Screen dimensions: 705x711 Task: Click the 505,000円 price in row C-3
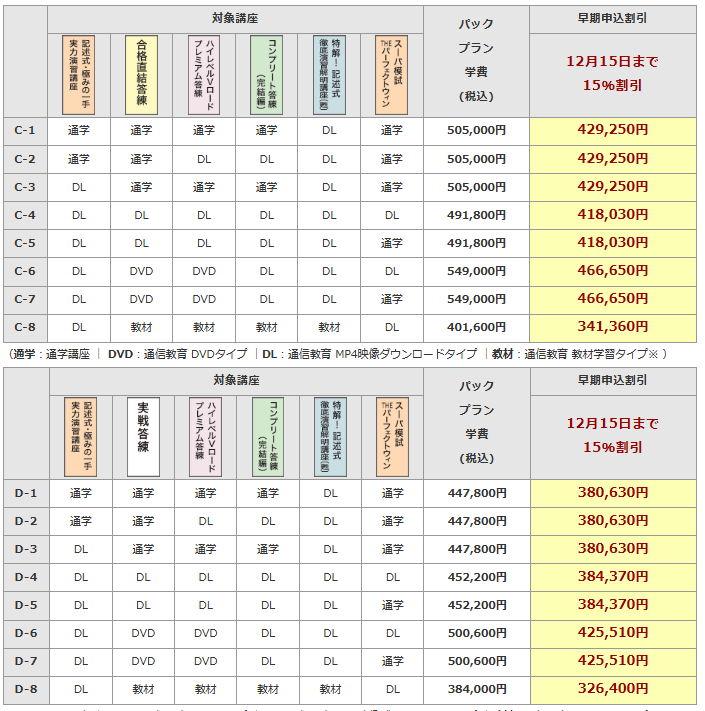pos(476,187)
